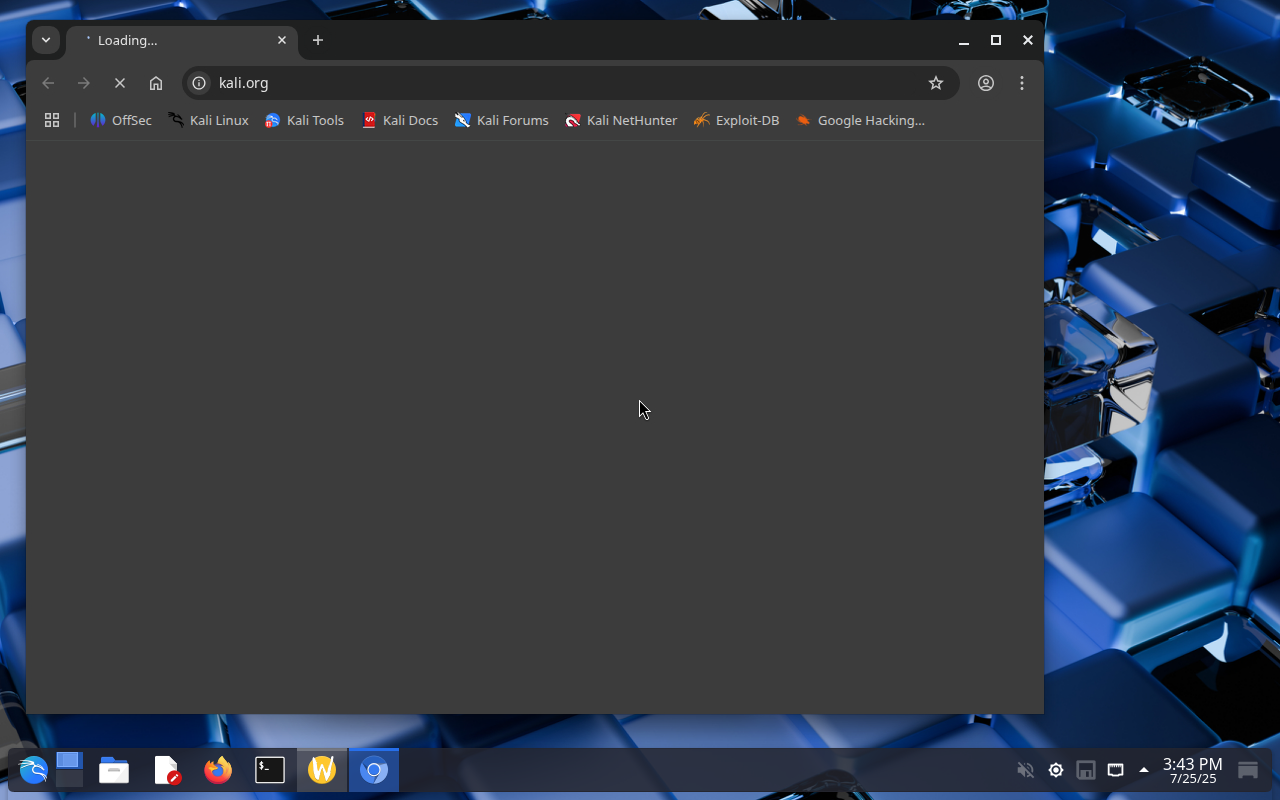Screen dimensions: 1280x800
Task: Open the browser home page
Action: [156, 83]
